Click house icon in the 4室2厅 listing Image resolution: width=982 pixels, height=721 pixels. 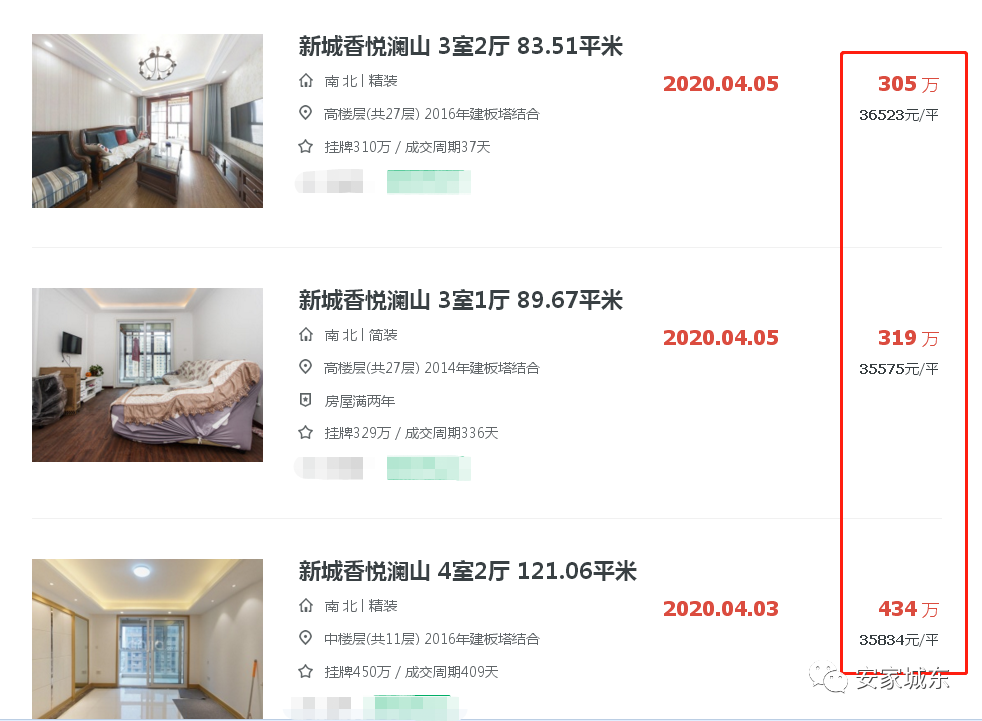point(306,606)
